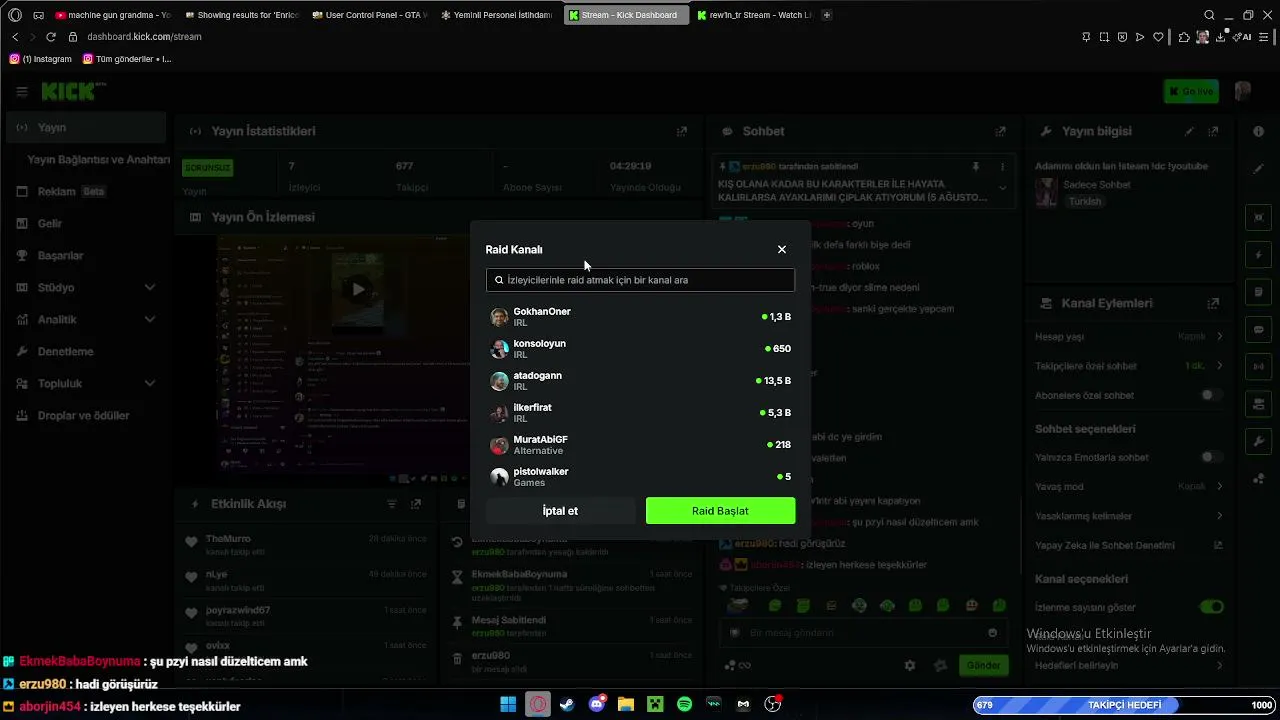
Task: Open Discord from the taskbar
Action: tap(597, 704)
